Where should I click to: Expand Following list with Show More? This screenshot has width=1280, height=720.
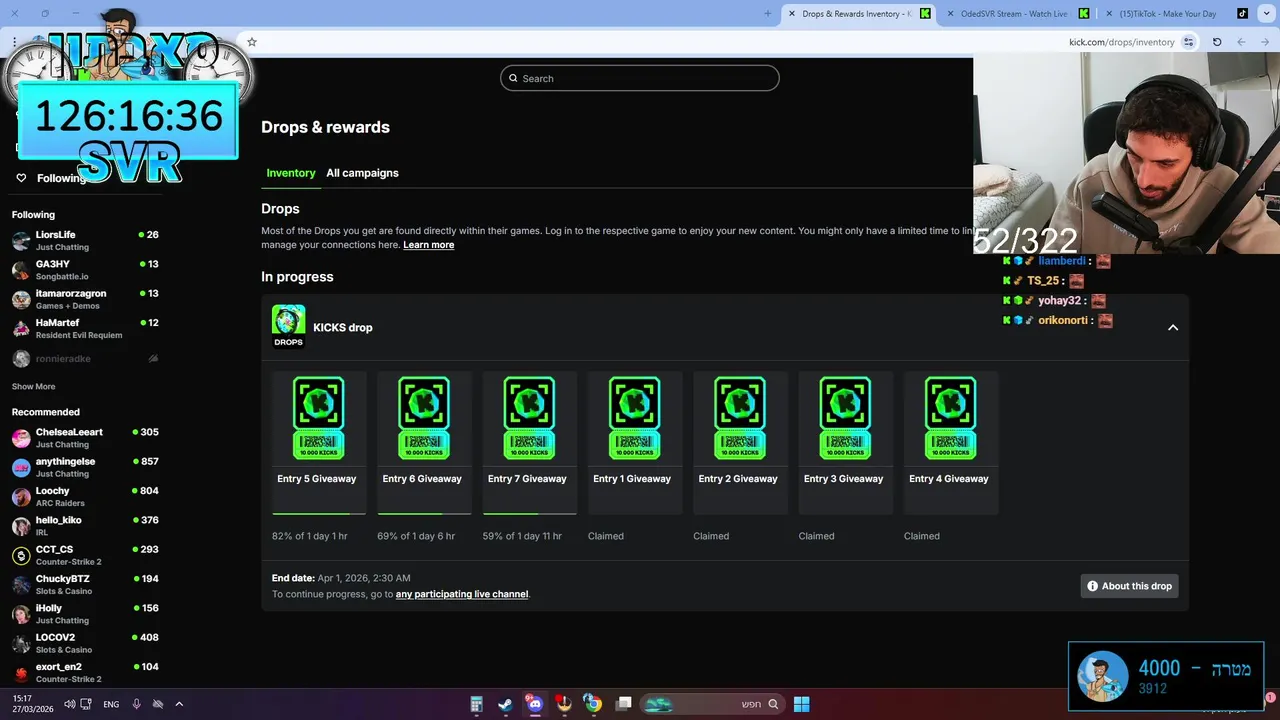pos(33,387)
